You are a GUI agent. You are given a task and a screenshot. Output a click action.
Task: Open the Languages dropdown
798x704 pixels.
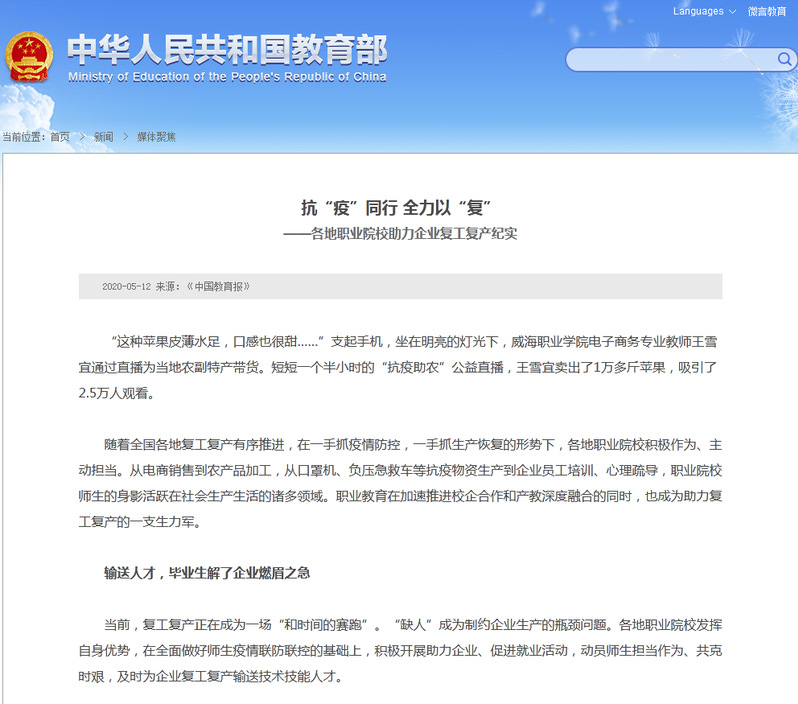[x=704, y=11]
